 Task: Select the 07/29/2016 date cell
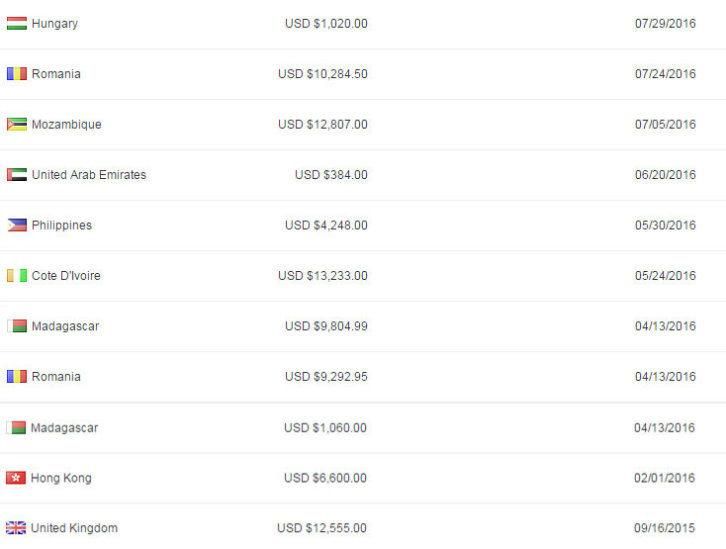[x=665, y=24]
